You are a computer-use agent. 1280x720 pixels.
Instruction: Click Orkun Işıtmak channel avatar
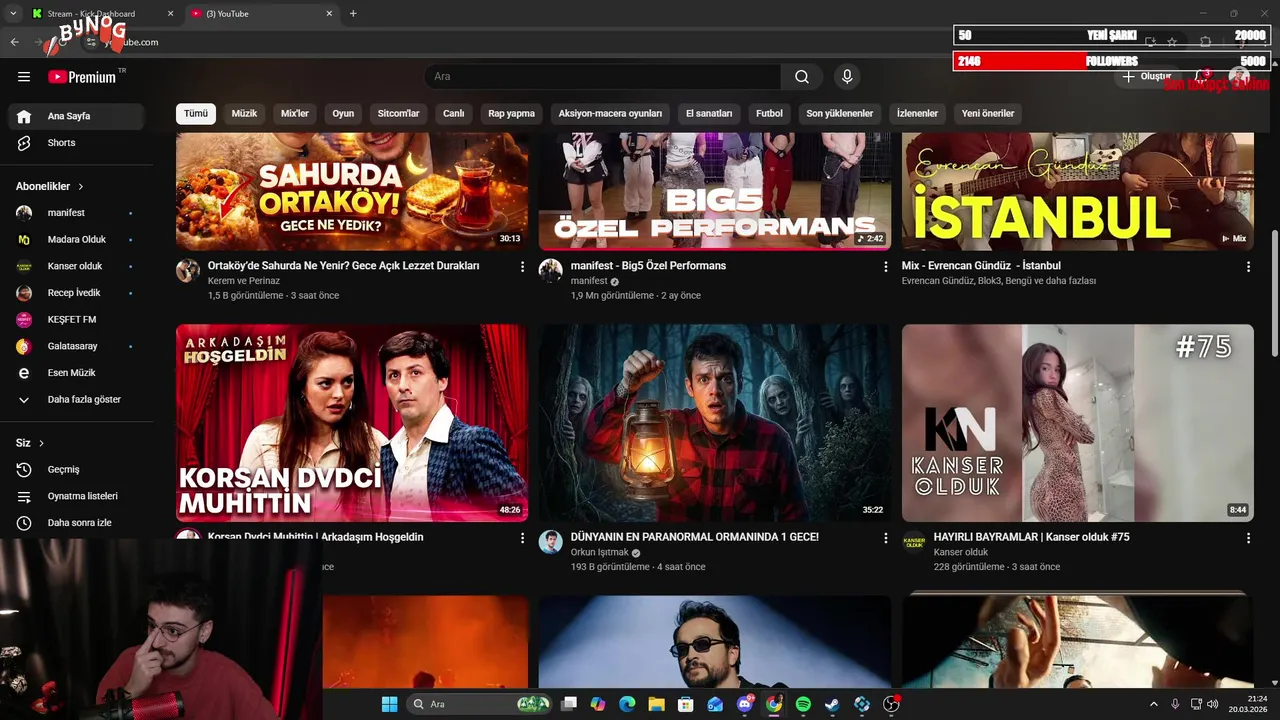pos(551,542)
